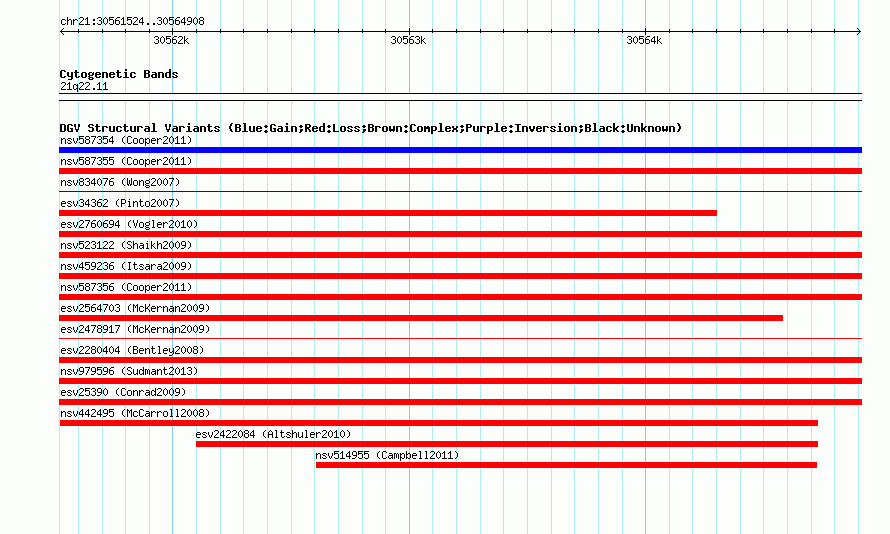The height and width of the screenshot is (534, 890).
Task: Click the red nsv587355 loss bar
Action: click(x=460, y=171)
